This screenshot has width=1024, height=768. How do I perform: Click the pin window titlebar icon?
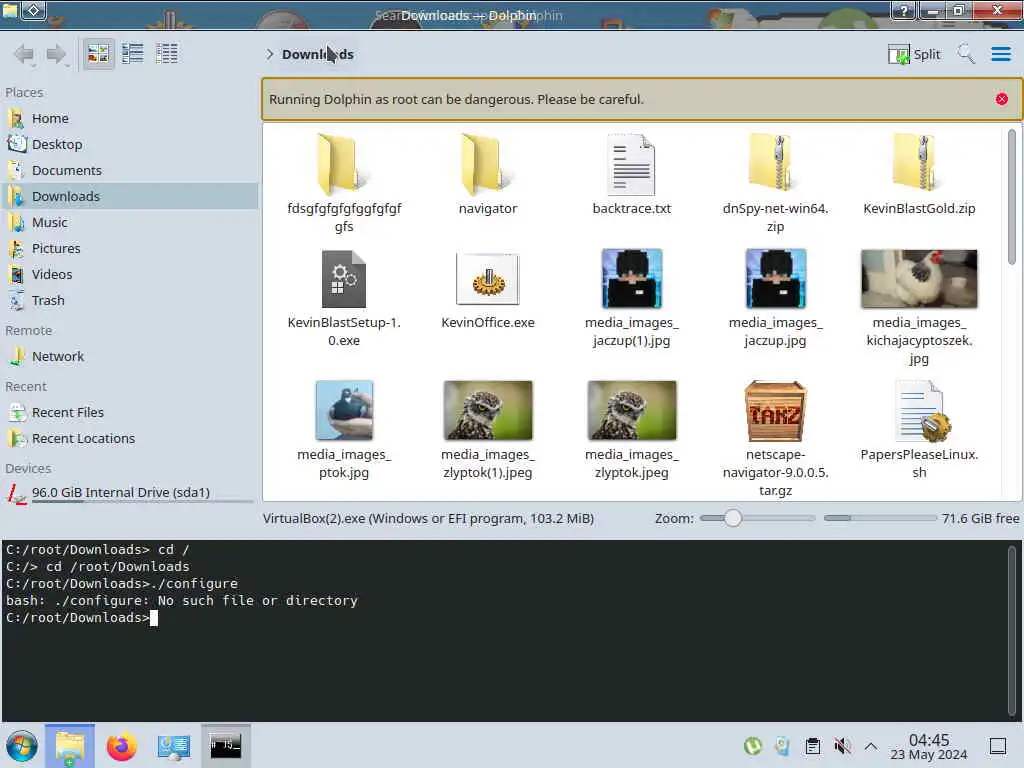click(34, 10)
